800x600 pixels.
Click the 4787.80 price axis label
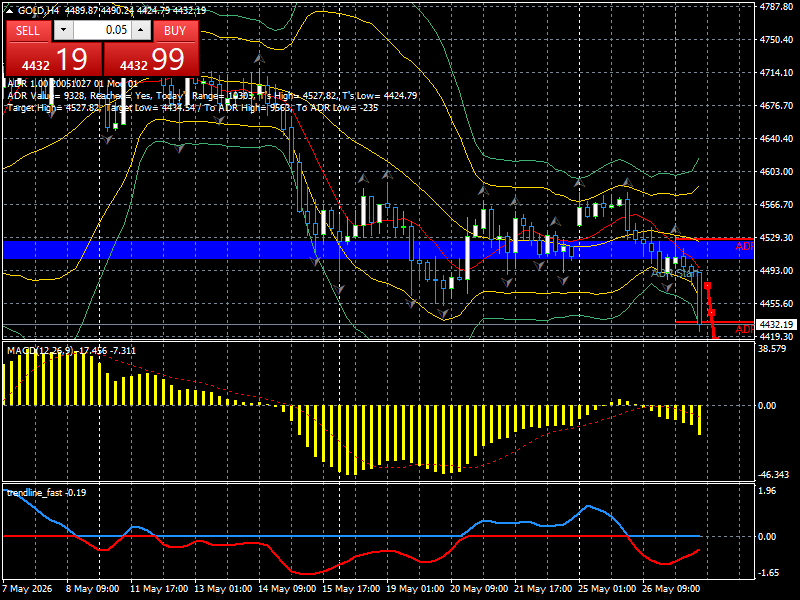click(x=776, y=7)
